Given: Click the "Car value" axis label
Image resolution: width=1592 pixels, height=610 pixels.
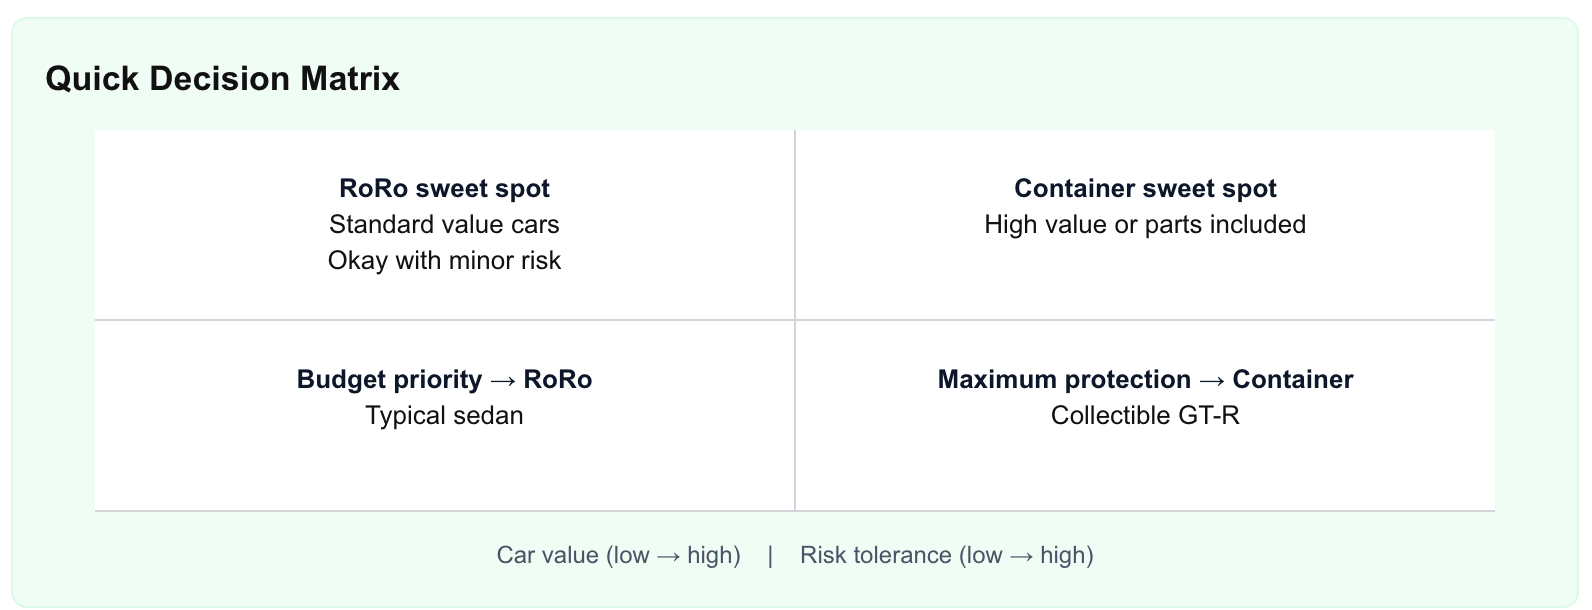Looking at the screenshot, I should pyautogui.click(x=548, y=555).
